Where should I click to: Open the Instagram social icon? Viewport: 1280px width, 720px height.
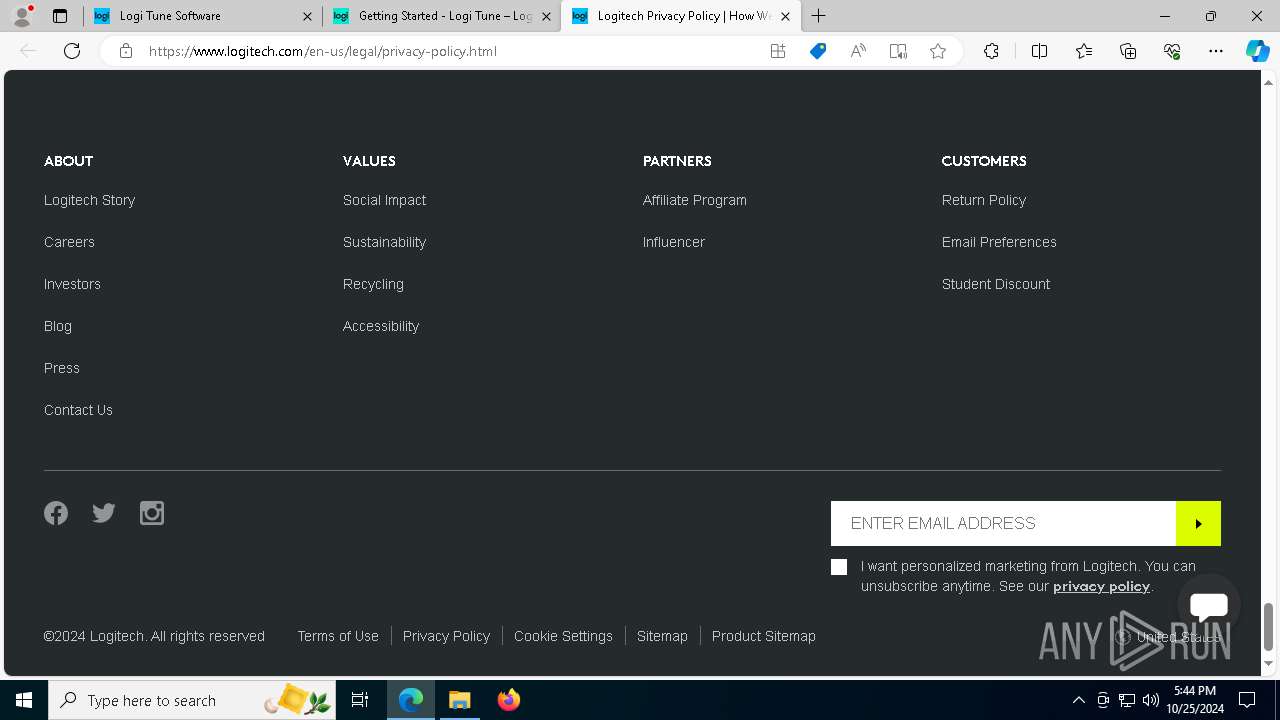[152, 513]
